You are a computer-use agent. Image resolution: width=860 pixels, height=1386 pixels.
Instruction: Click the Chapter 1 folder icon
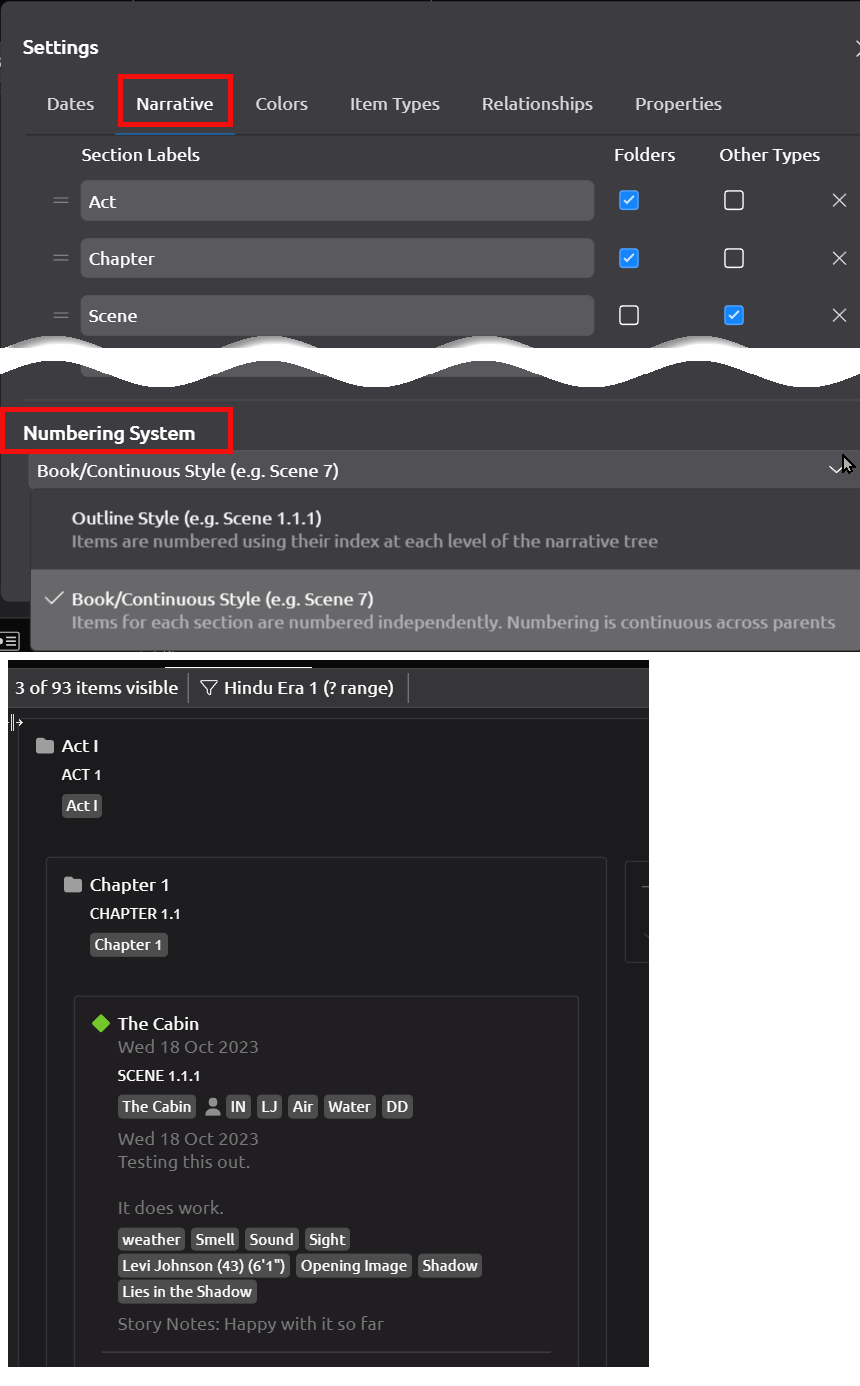(73, 885)
